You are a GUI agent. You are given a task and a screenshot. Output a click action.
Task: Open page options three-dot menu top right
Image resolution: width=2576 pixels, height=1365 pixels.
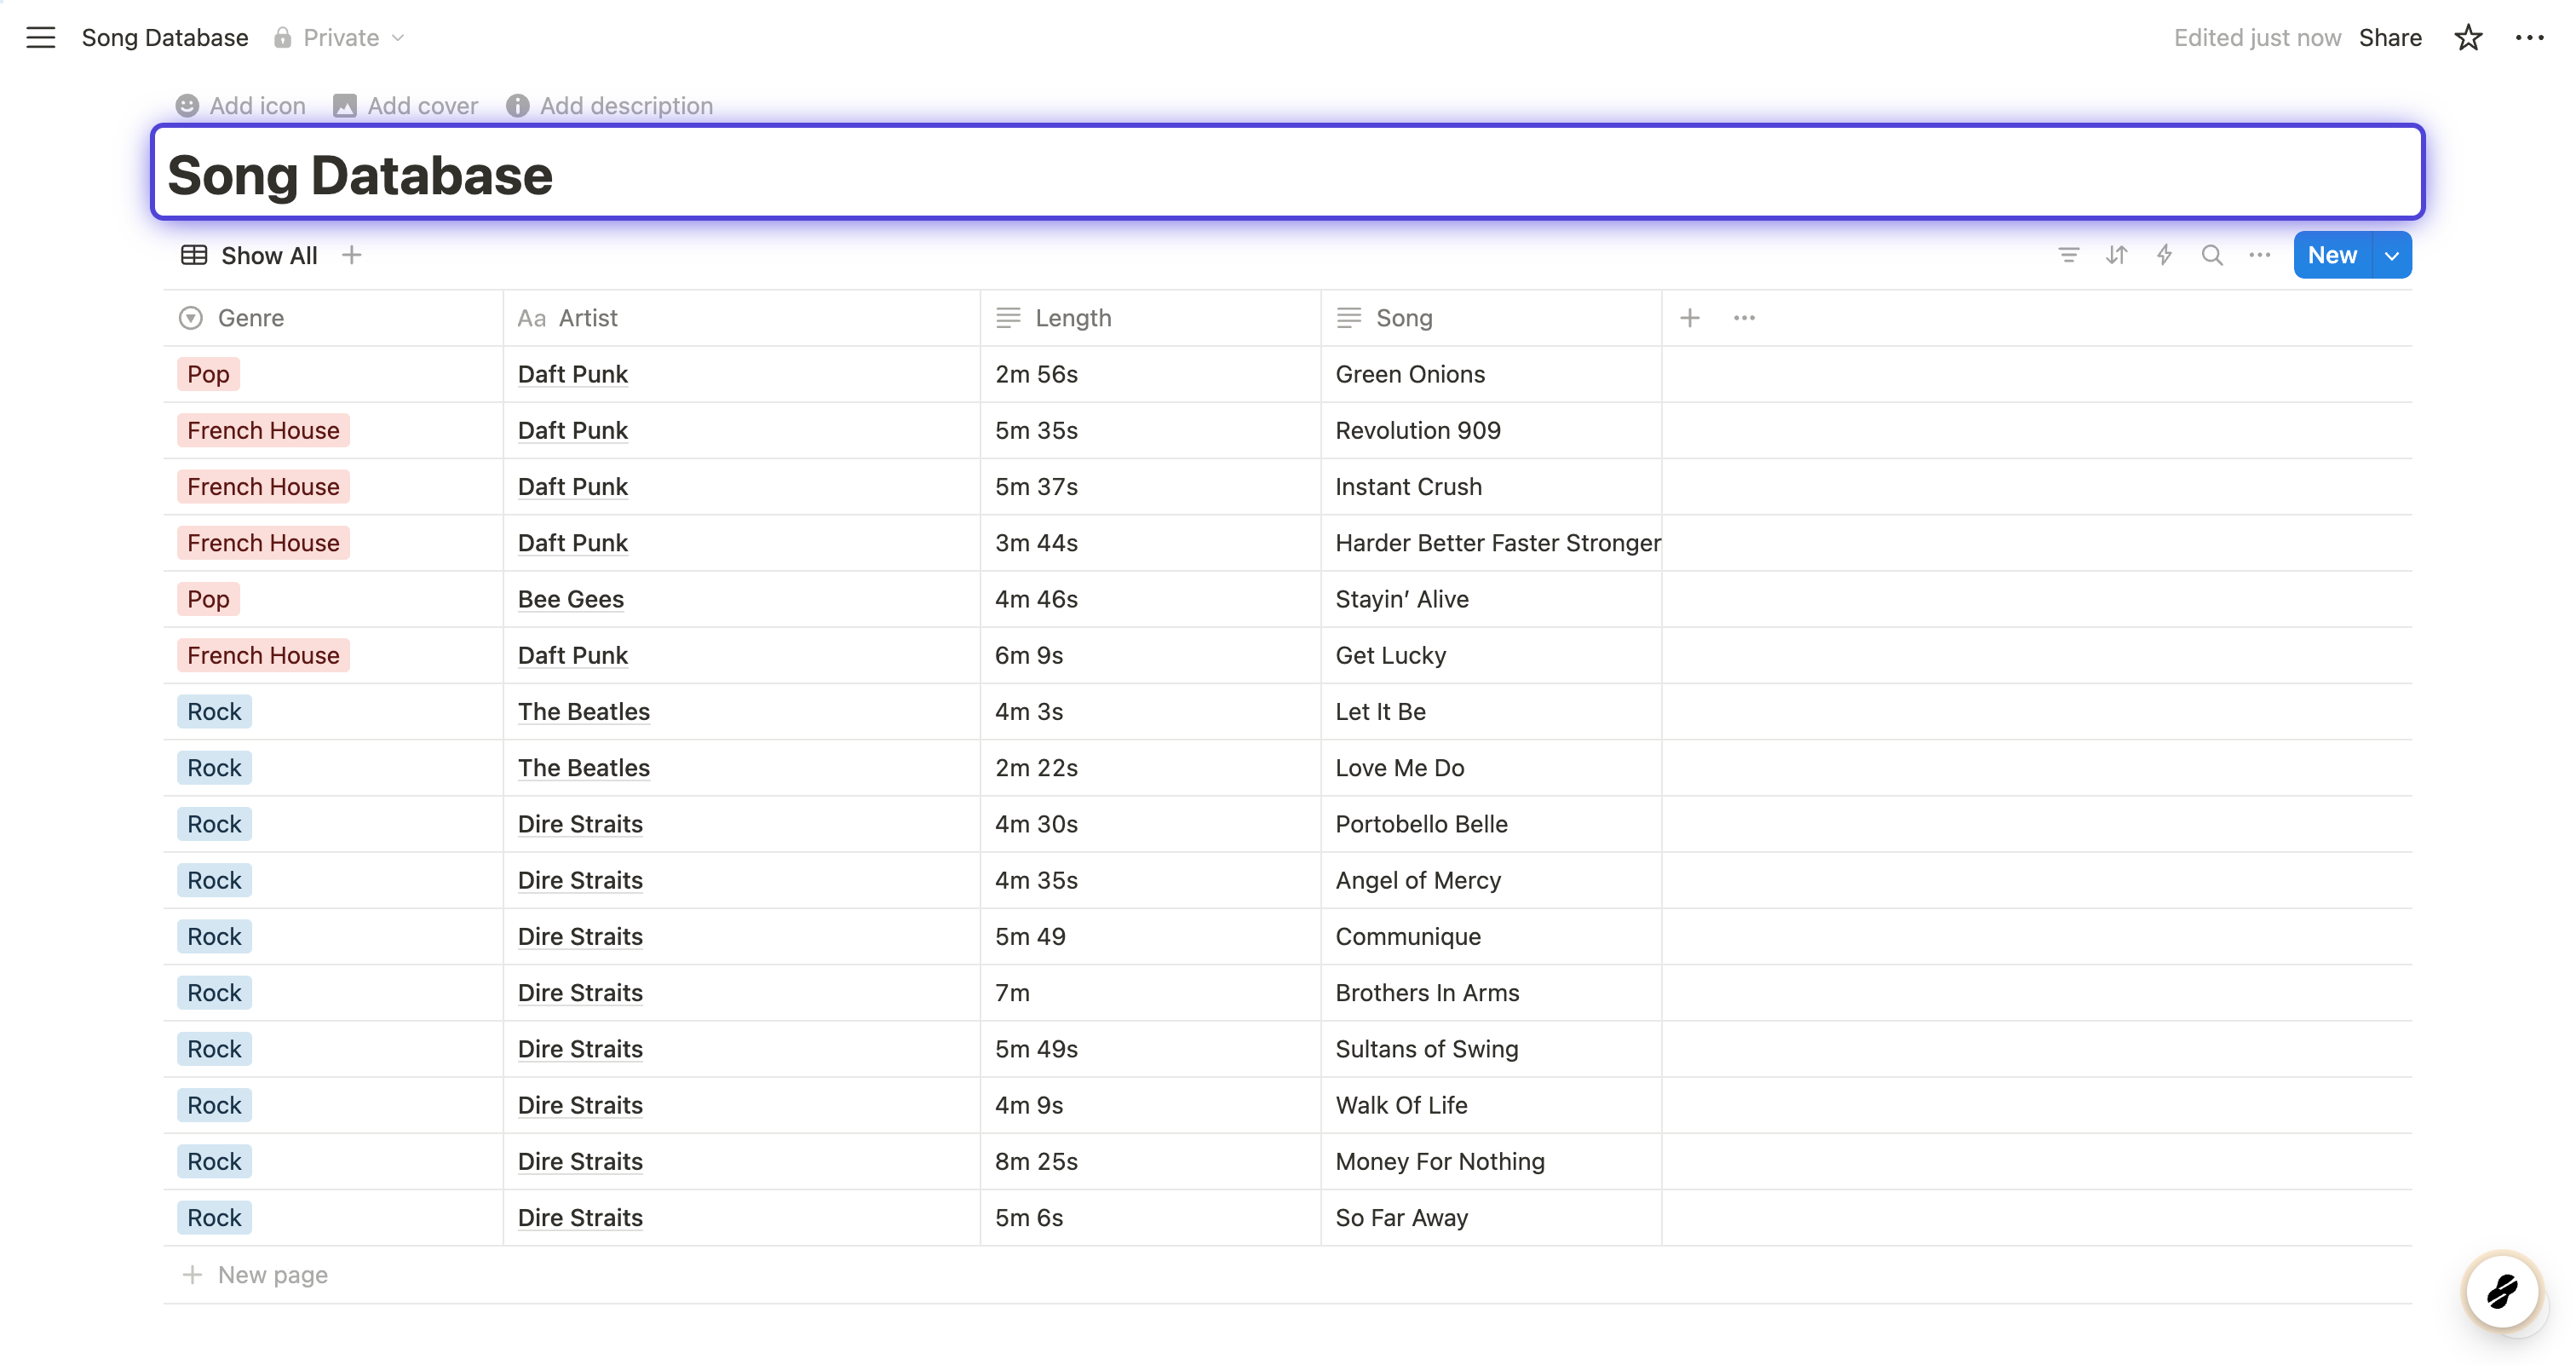(x=2529, y=38)
